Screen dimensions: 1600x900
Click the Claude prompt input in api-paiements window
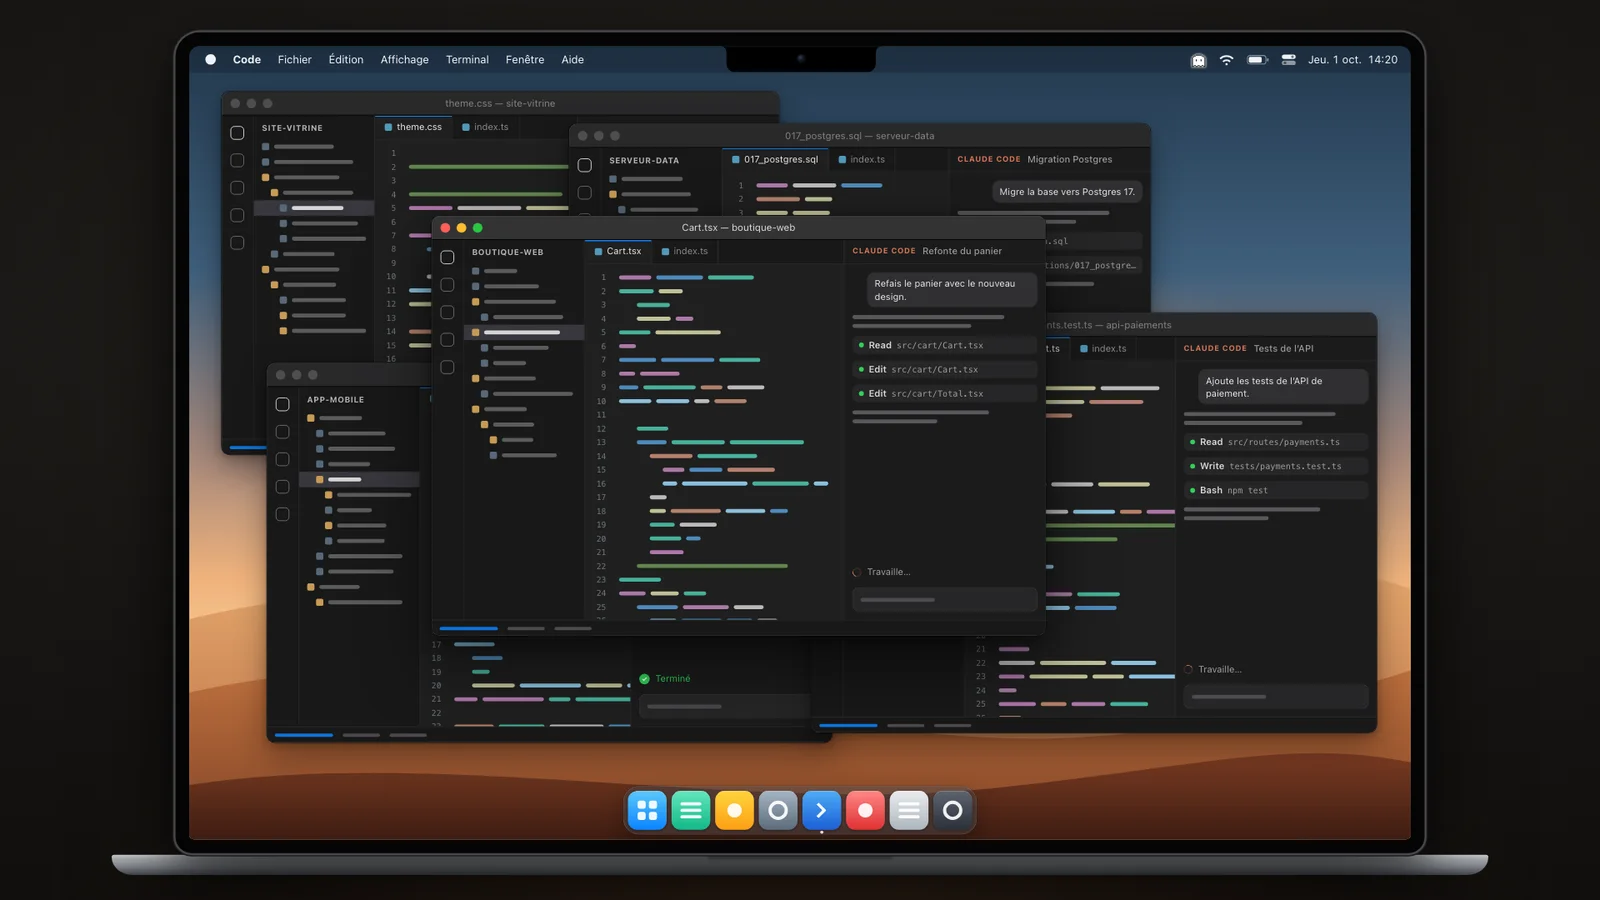click(x=1275, y=696)
